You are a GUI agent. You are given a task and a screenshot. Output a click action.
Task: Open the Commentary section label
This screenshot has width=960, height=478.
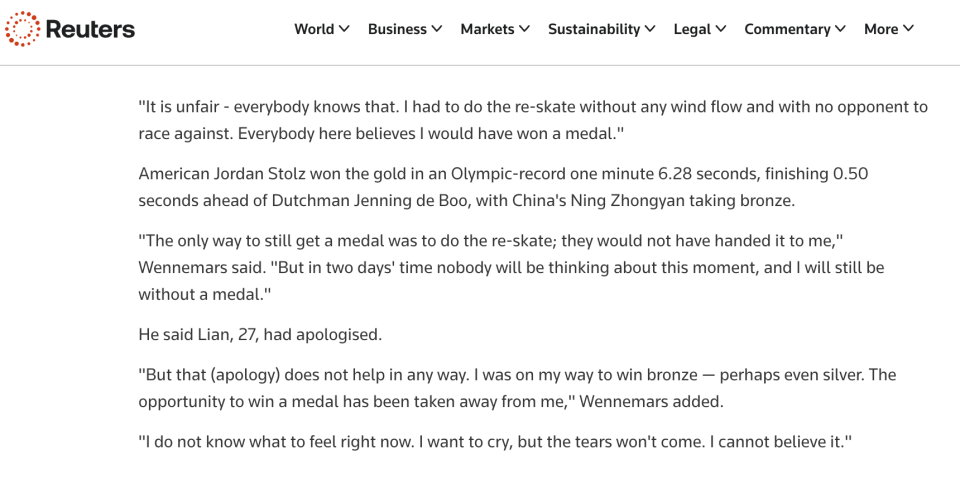pos(787,29)
